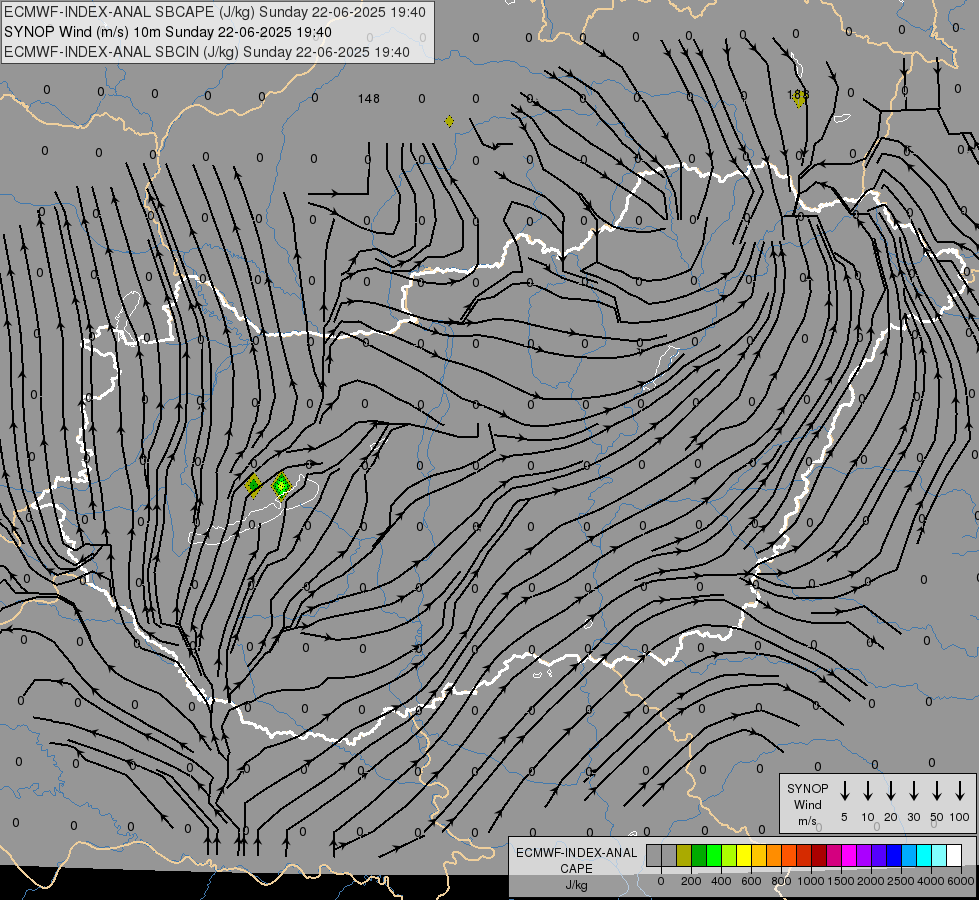
Task: Click the wind legend label 50
Action: [937, 817]
